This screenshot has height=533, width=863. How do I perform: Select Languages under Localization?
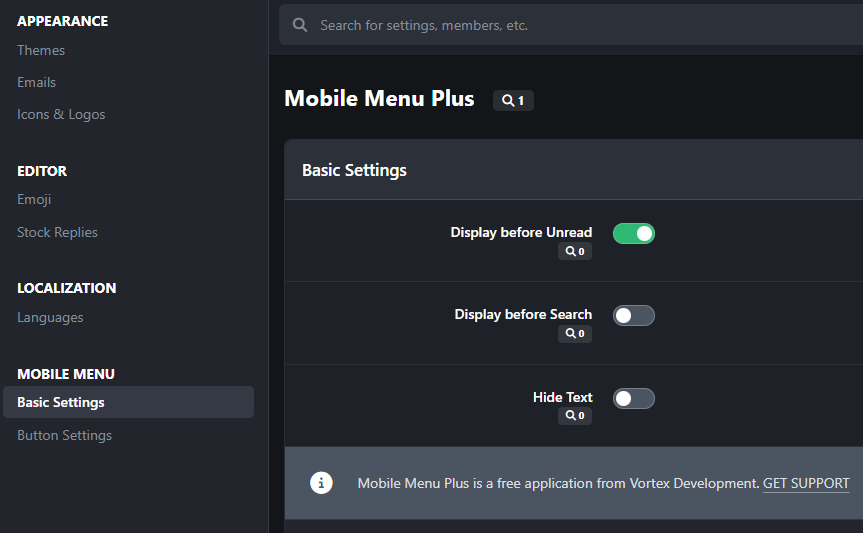point(50,317)
